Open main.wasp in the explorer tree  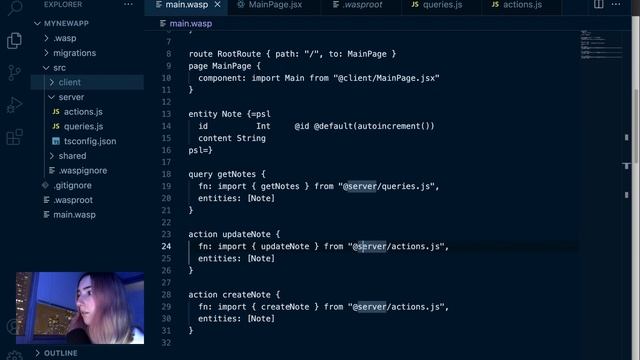[74, 214]
